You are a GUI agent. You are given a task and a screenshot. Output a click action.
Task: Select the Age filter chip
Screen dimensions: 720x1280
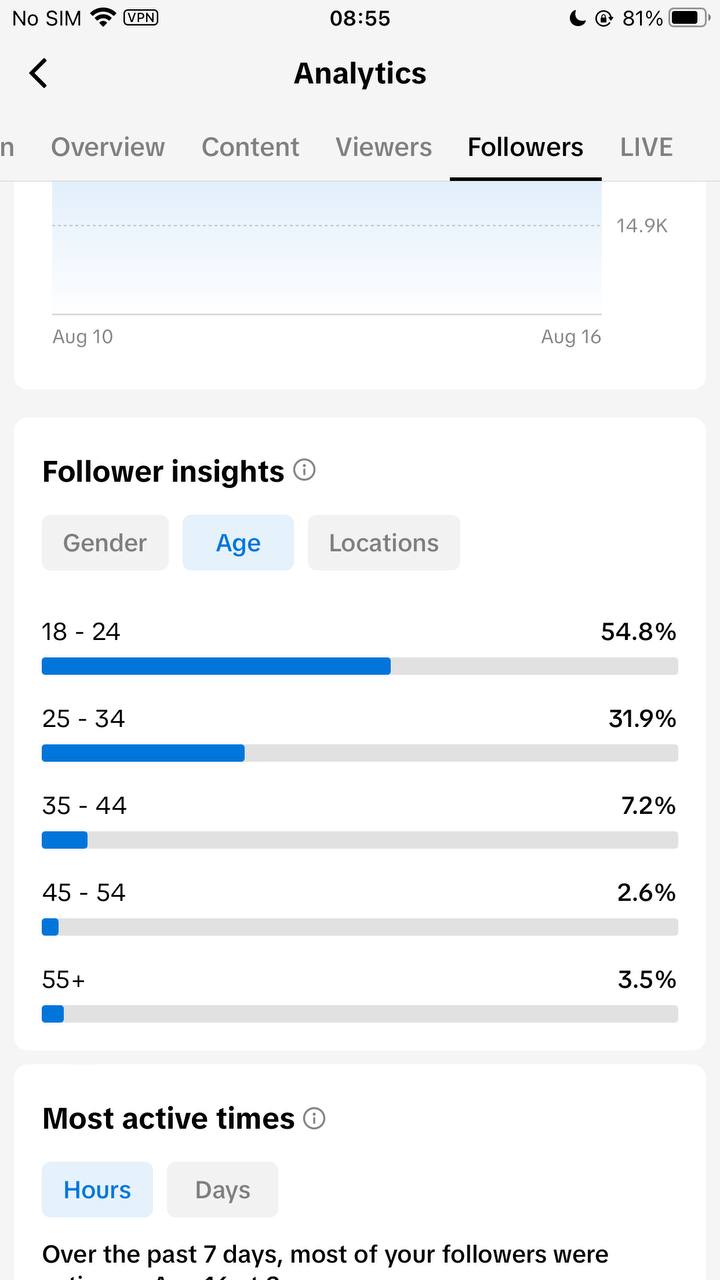(238, 543)
